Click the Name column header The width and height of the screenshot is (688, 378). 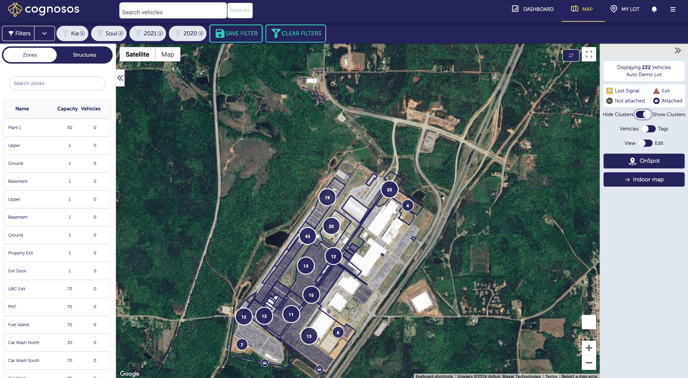coord(22,108)
